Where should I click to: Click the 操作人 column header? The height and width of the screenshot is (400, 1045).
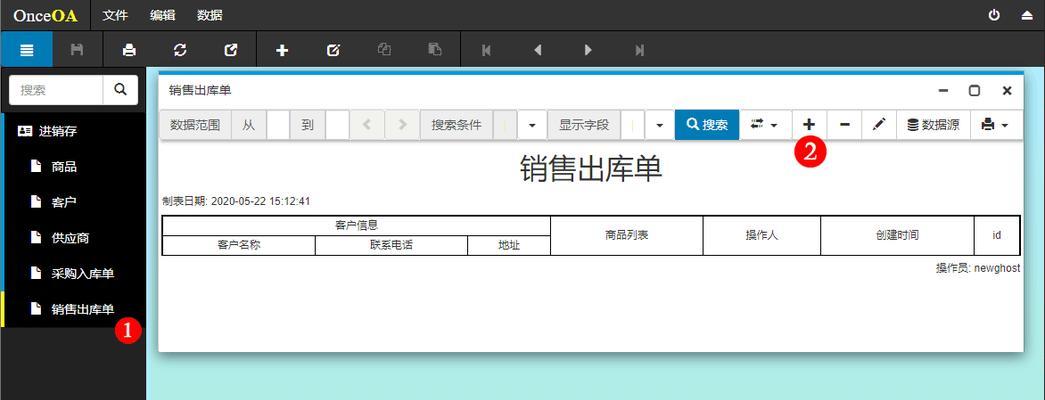point(762,235)
